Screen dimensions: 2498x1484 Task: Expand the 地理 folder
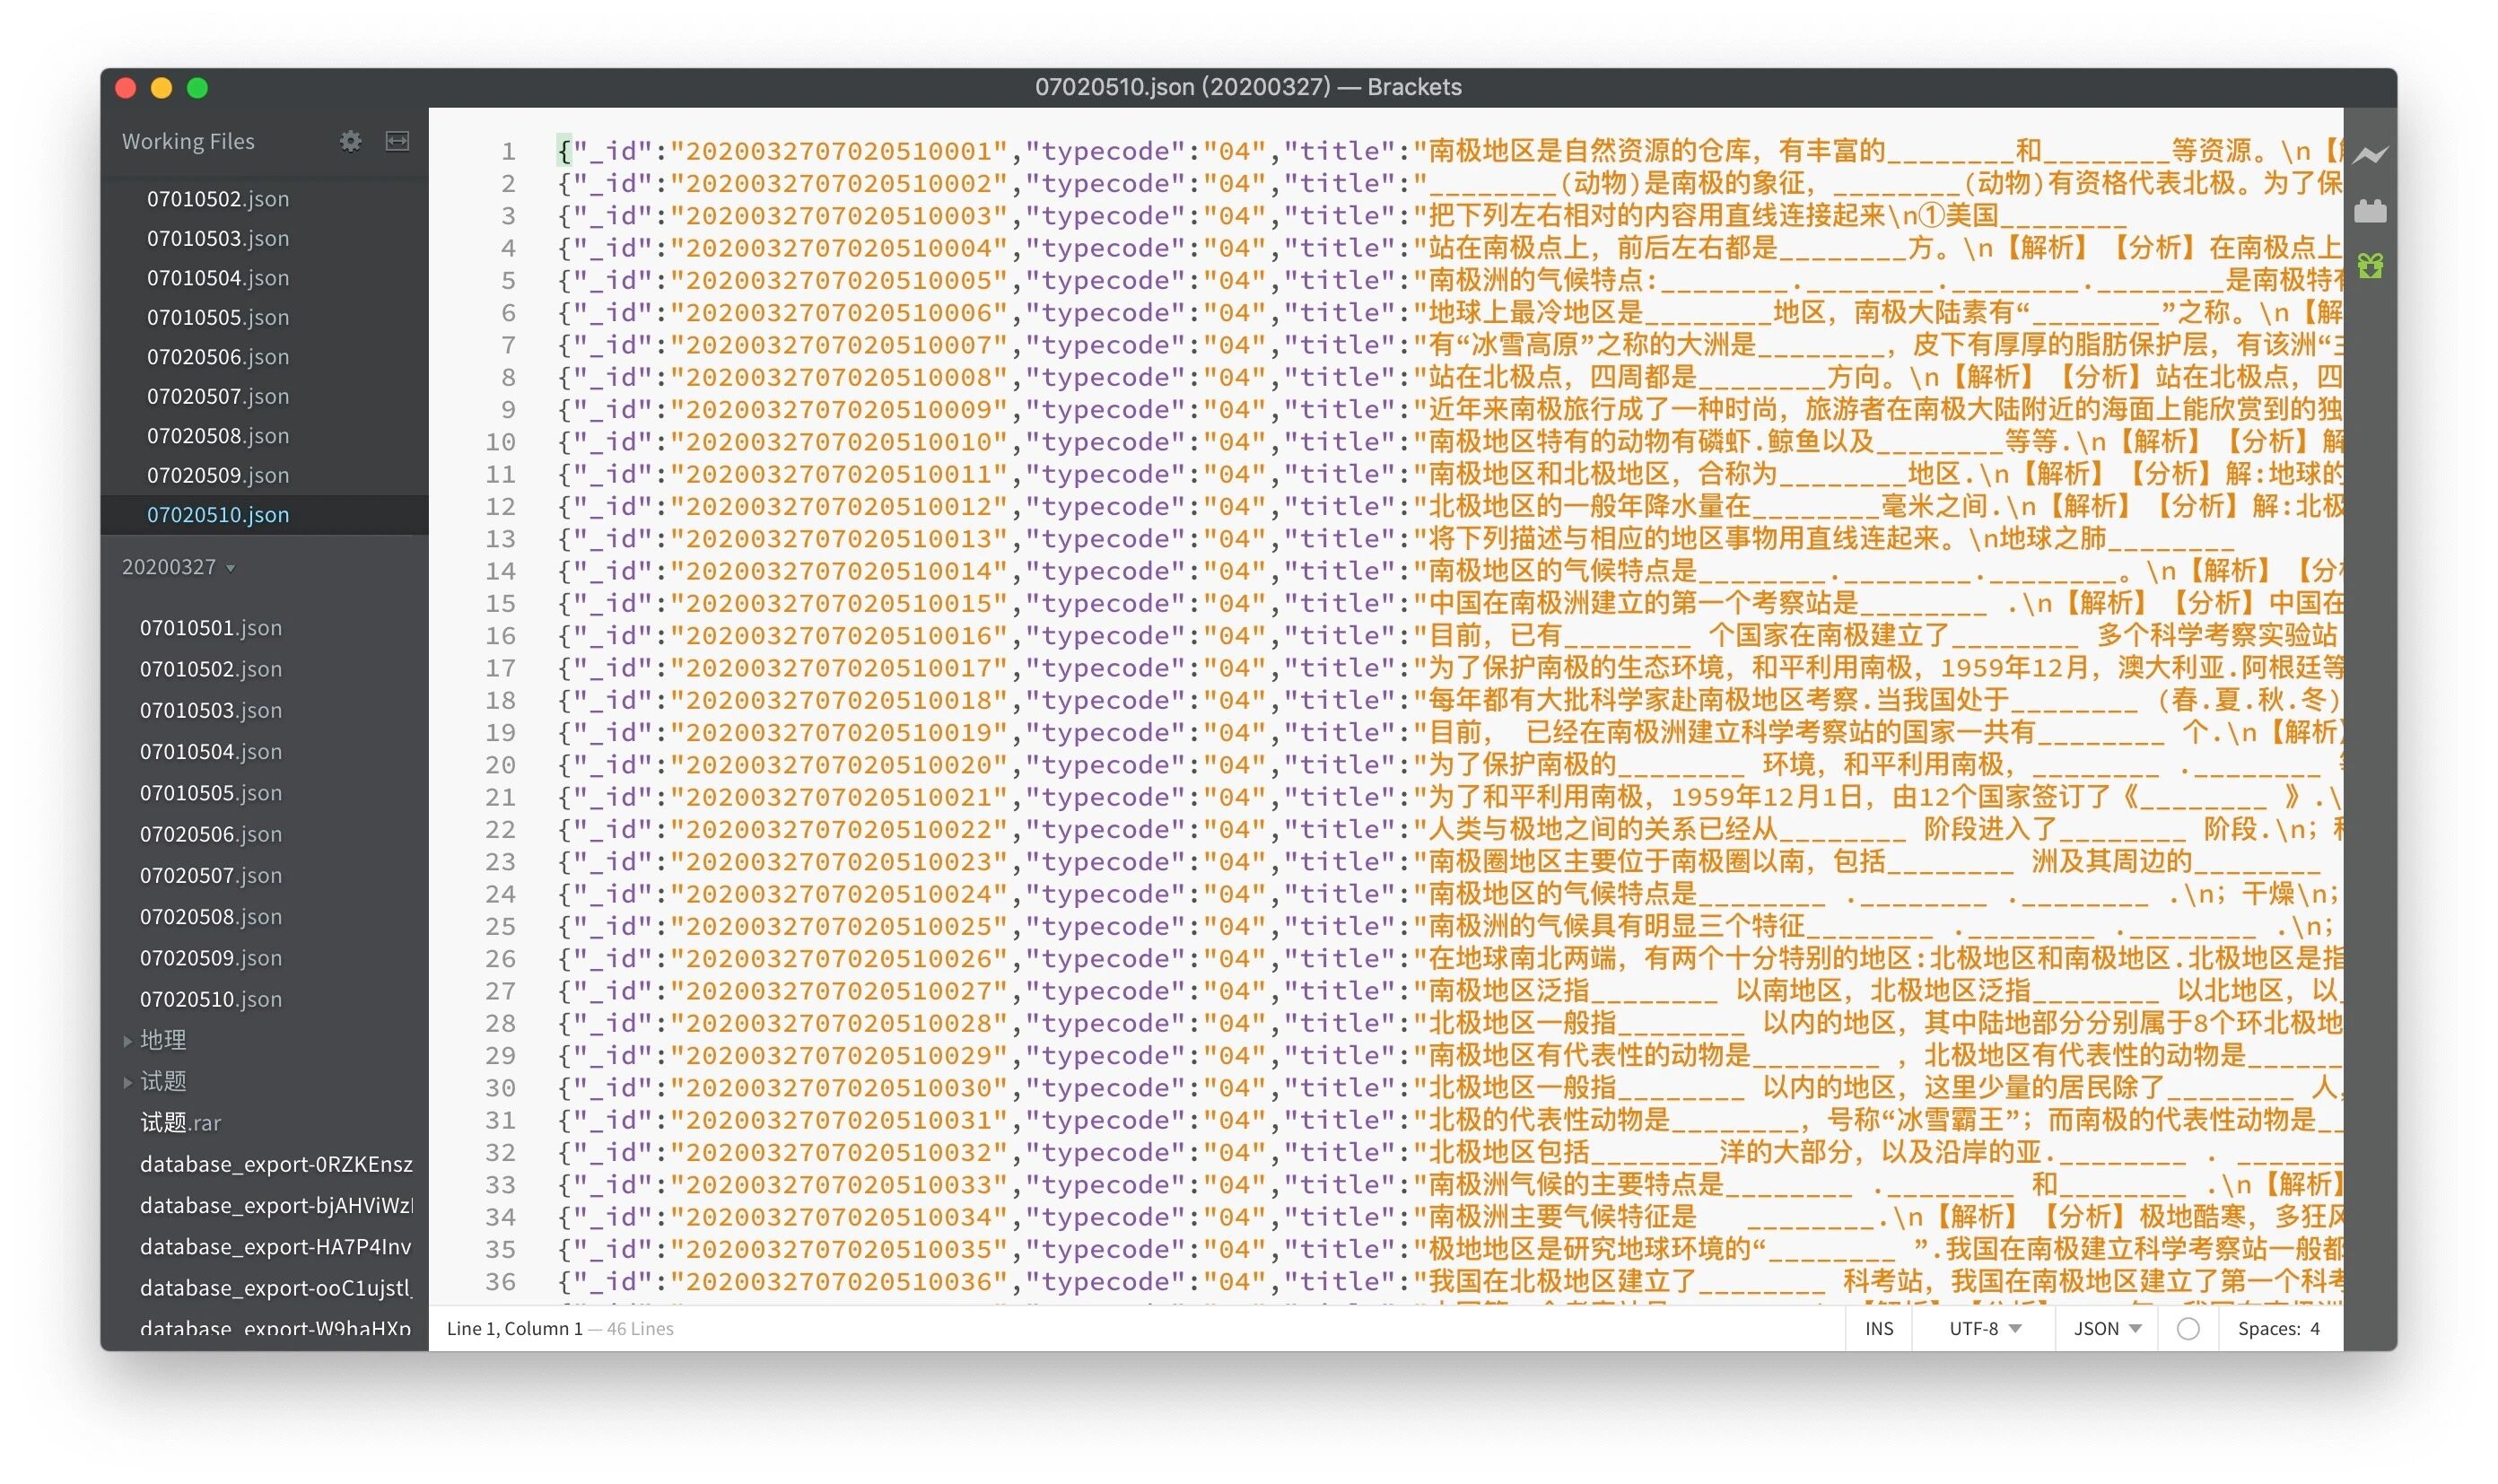tap(163, 1040)
